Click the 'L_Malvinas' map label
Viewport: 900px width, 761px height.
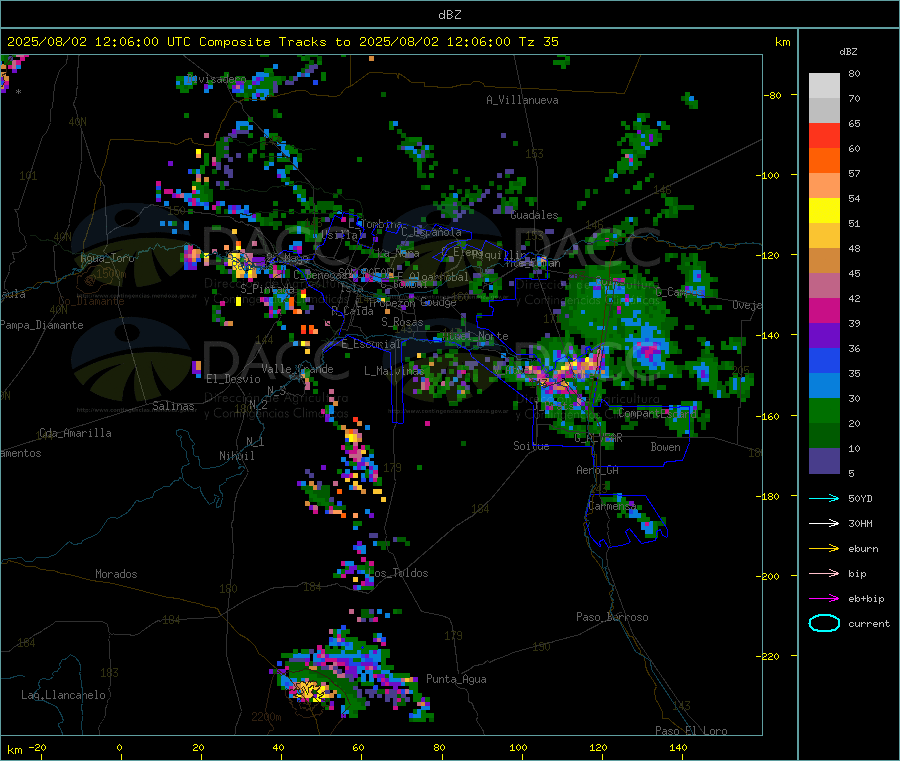click(394, 371)
